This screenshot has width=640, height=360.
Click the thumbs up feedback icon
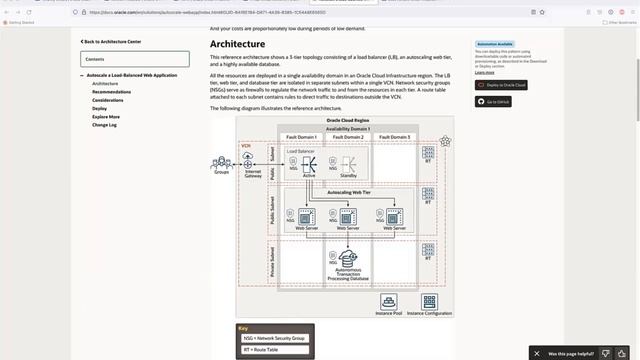(622, 353)
